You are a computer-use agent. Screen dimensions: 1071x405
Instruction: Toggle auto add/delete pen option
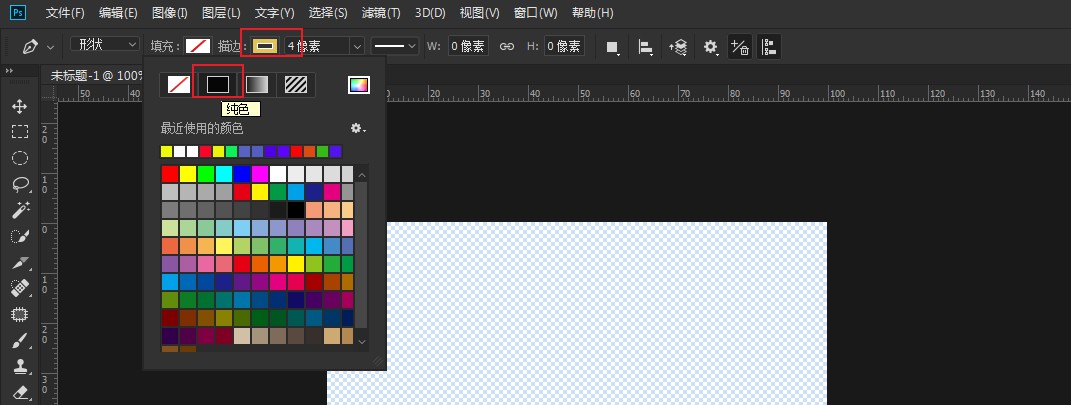pos(739,47)
